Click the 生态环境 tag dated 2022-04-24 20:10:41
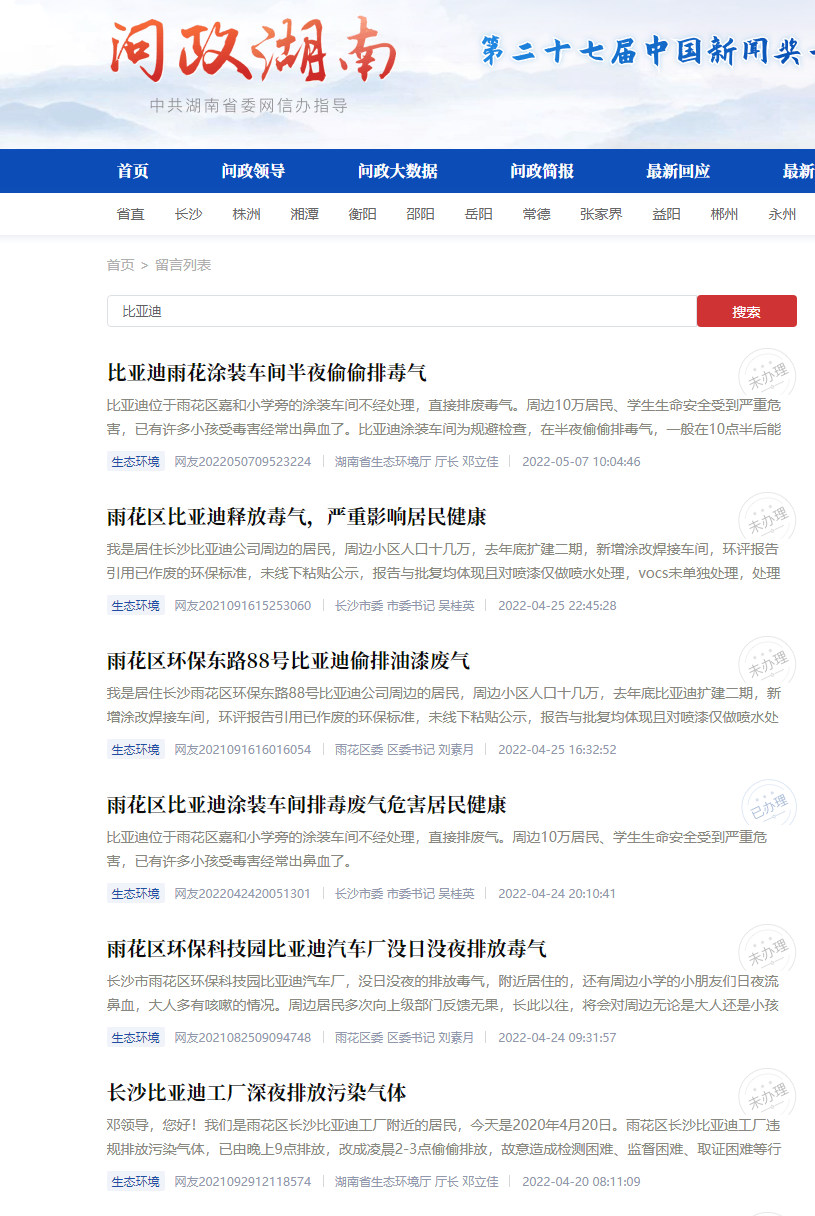Viewport: 815px width, 1216px height. [x=135, y=894]
